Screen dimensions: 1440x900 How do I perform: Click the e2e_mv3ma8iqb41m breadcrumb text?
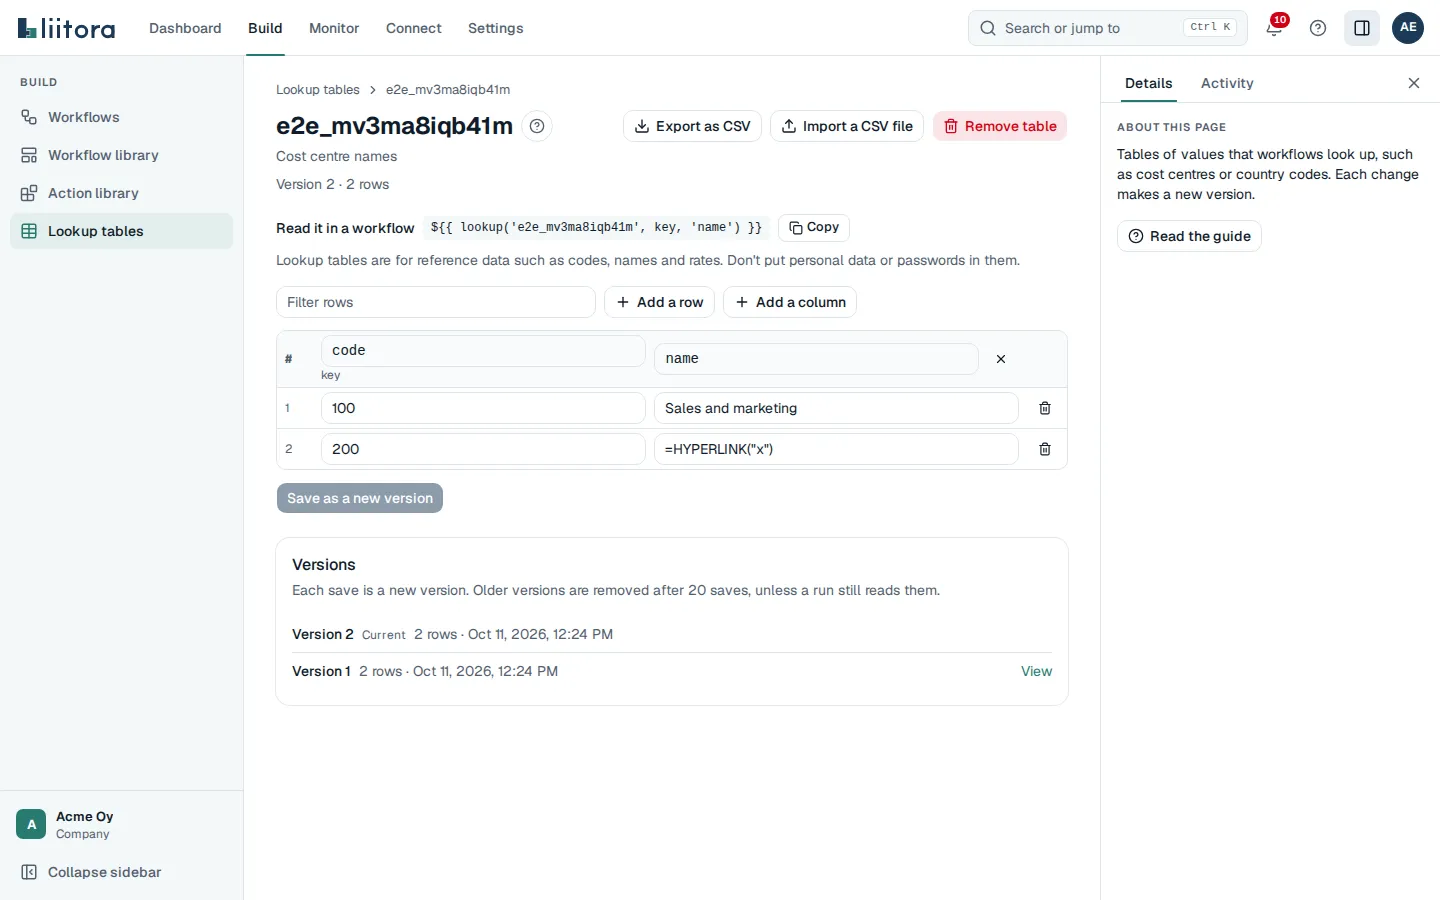448,90
